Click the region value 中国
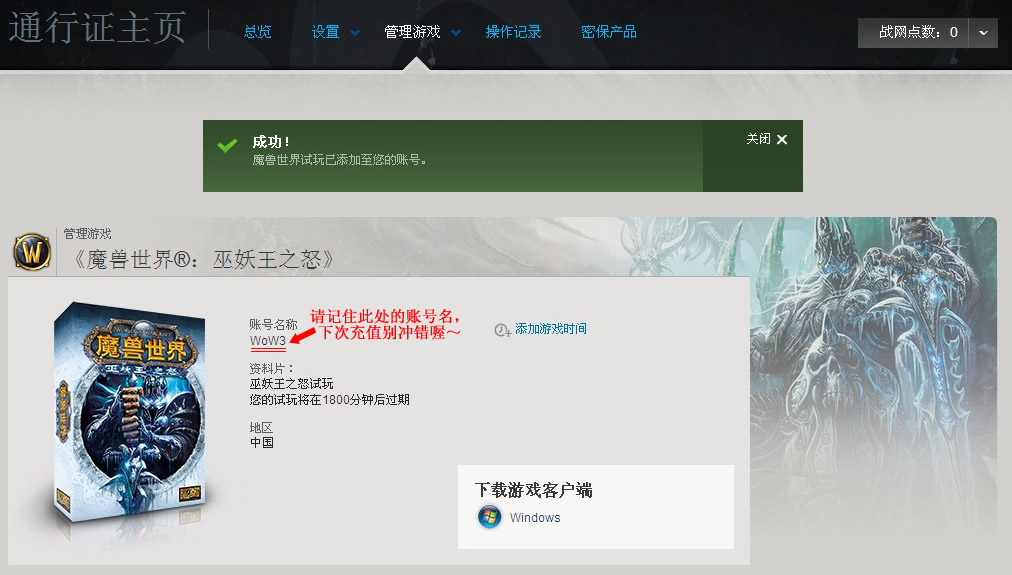The width and height of the screenshot is (1012, 575). [262, 443]
